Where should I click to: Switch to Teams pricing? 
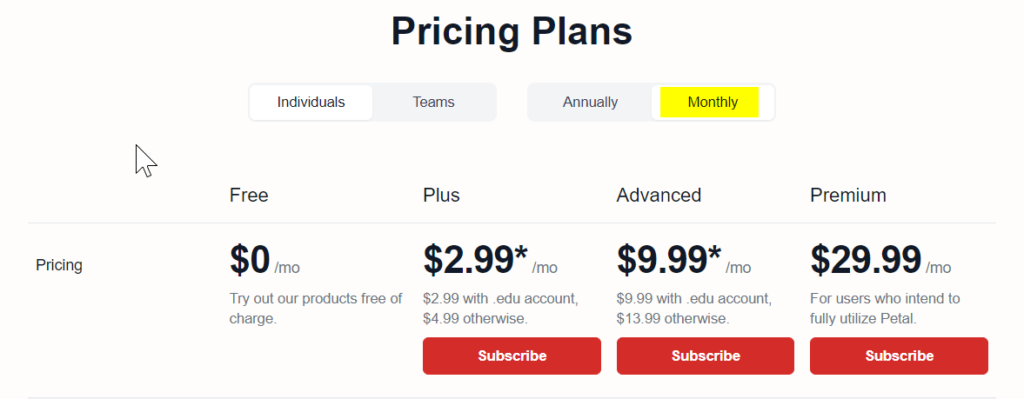click(x=434, y=103)
